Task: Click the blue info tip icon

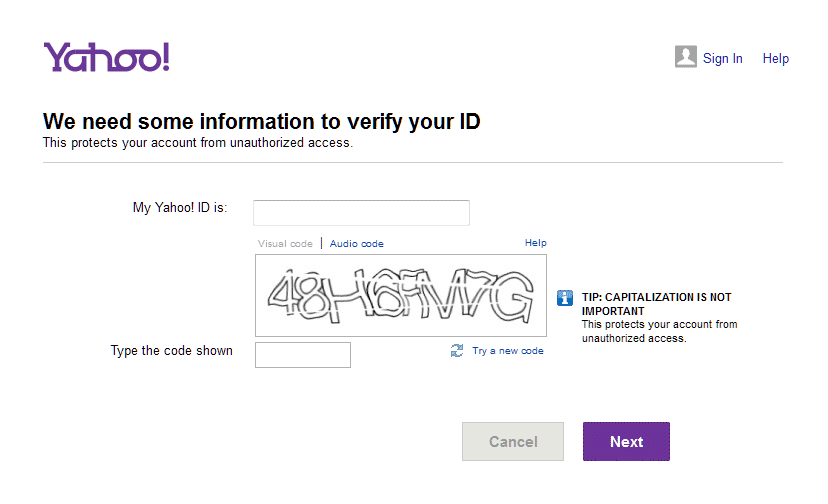Action: pyautogui.click(x=565, y=297)
